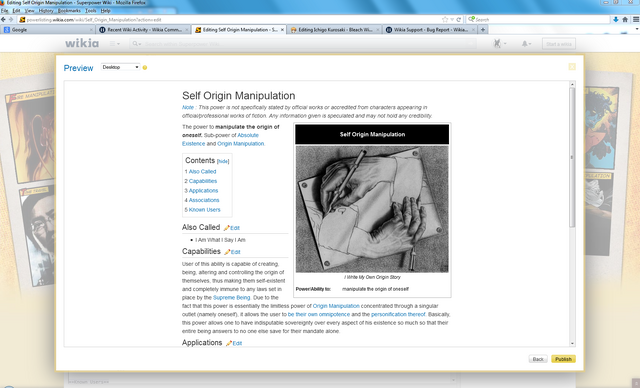The width and height of the screenshot is (640, 388).
Task: Click the preview pane scrollbar thumb
Action: click(x=572, y=157)
